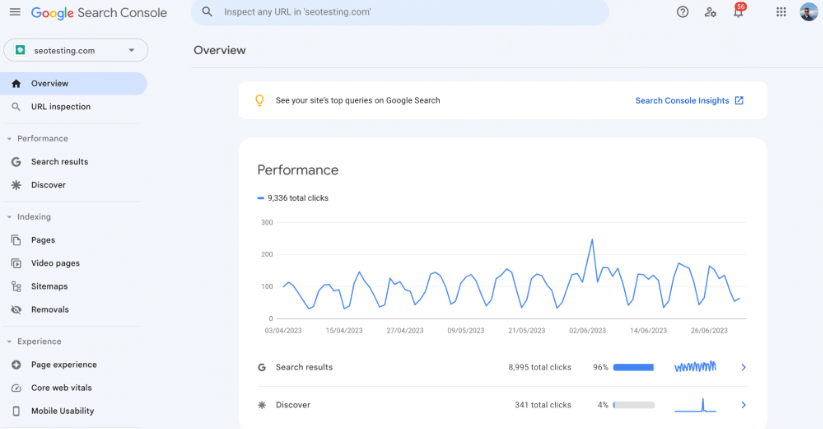Click the Google icon in Search results row
Image resolution: width=823 pixels, height=429 pixels.
[x=262, y=367]
